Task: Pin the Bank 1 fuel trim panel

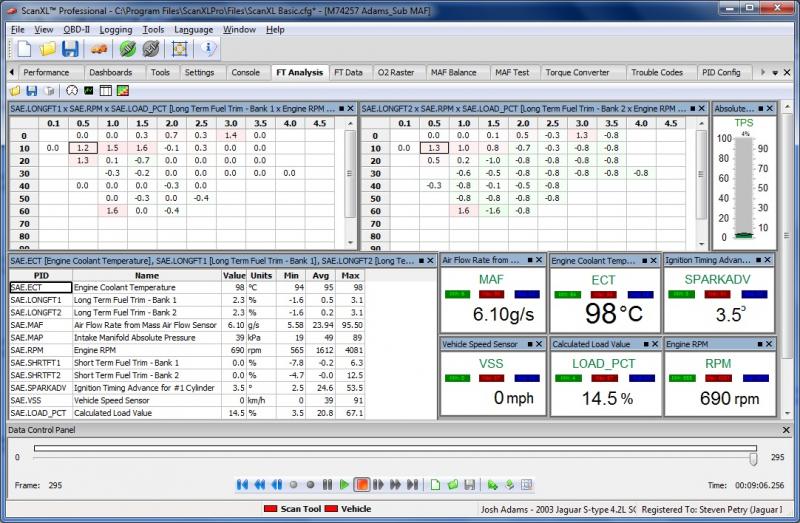Action: tap(341, 109)
